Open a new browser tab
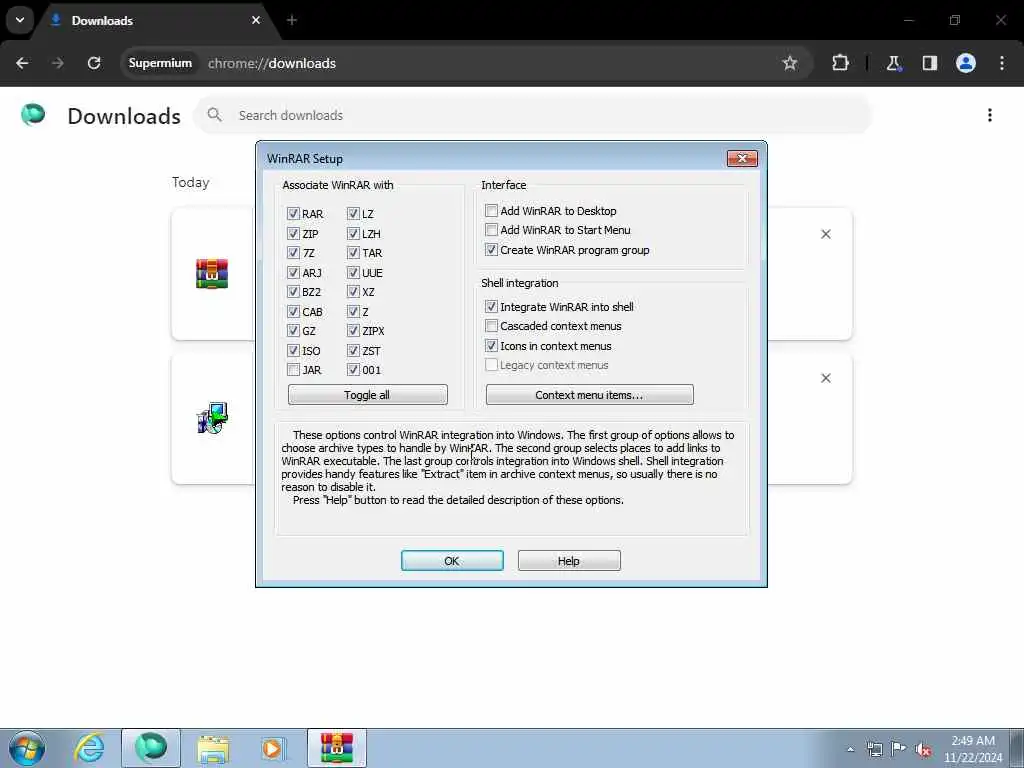Viewport: 1024px width, 768px height. coord(292,20)
